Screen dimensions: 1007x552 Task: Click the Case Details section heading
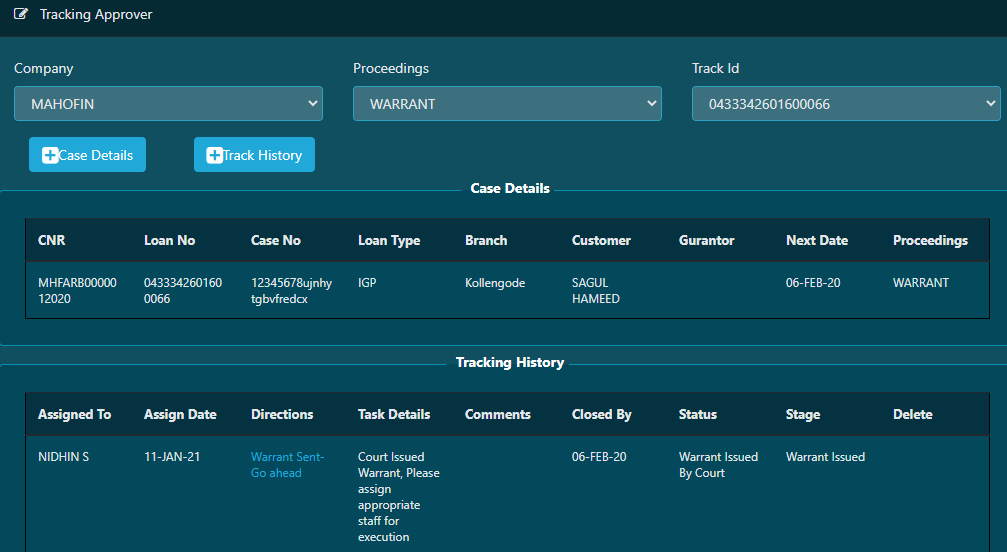pyautogui.click(x=510, y=188)
